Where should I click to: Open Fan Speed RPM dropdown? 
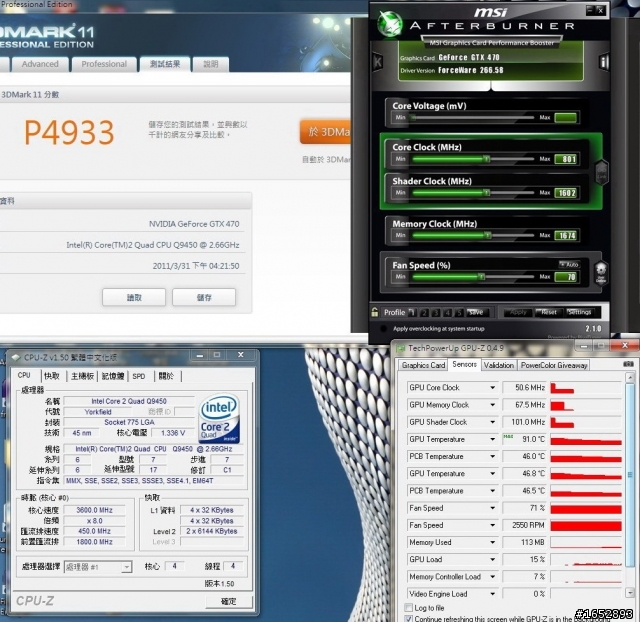(493, 525)
